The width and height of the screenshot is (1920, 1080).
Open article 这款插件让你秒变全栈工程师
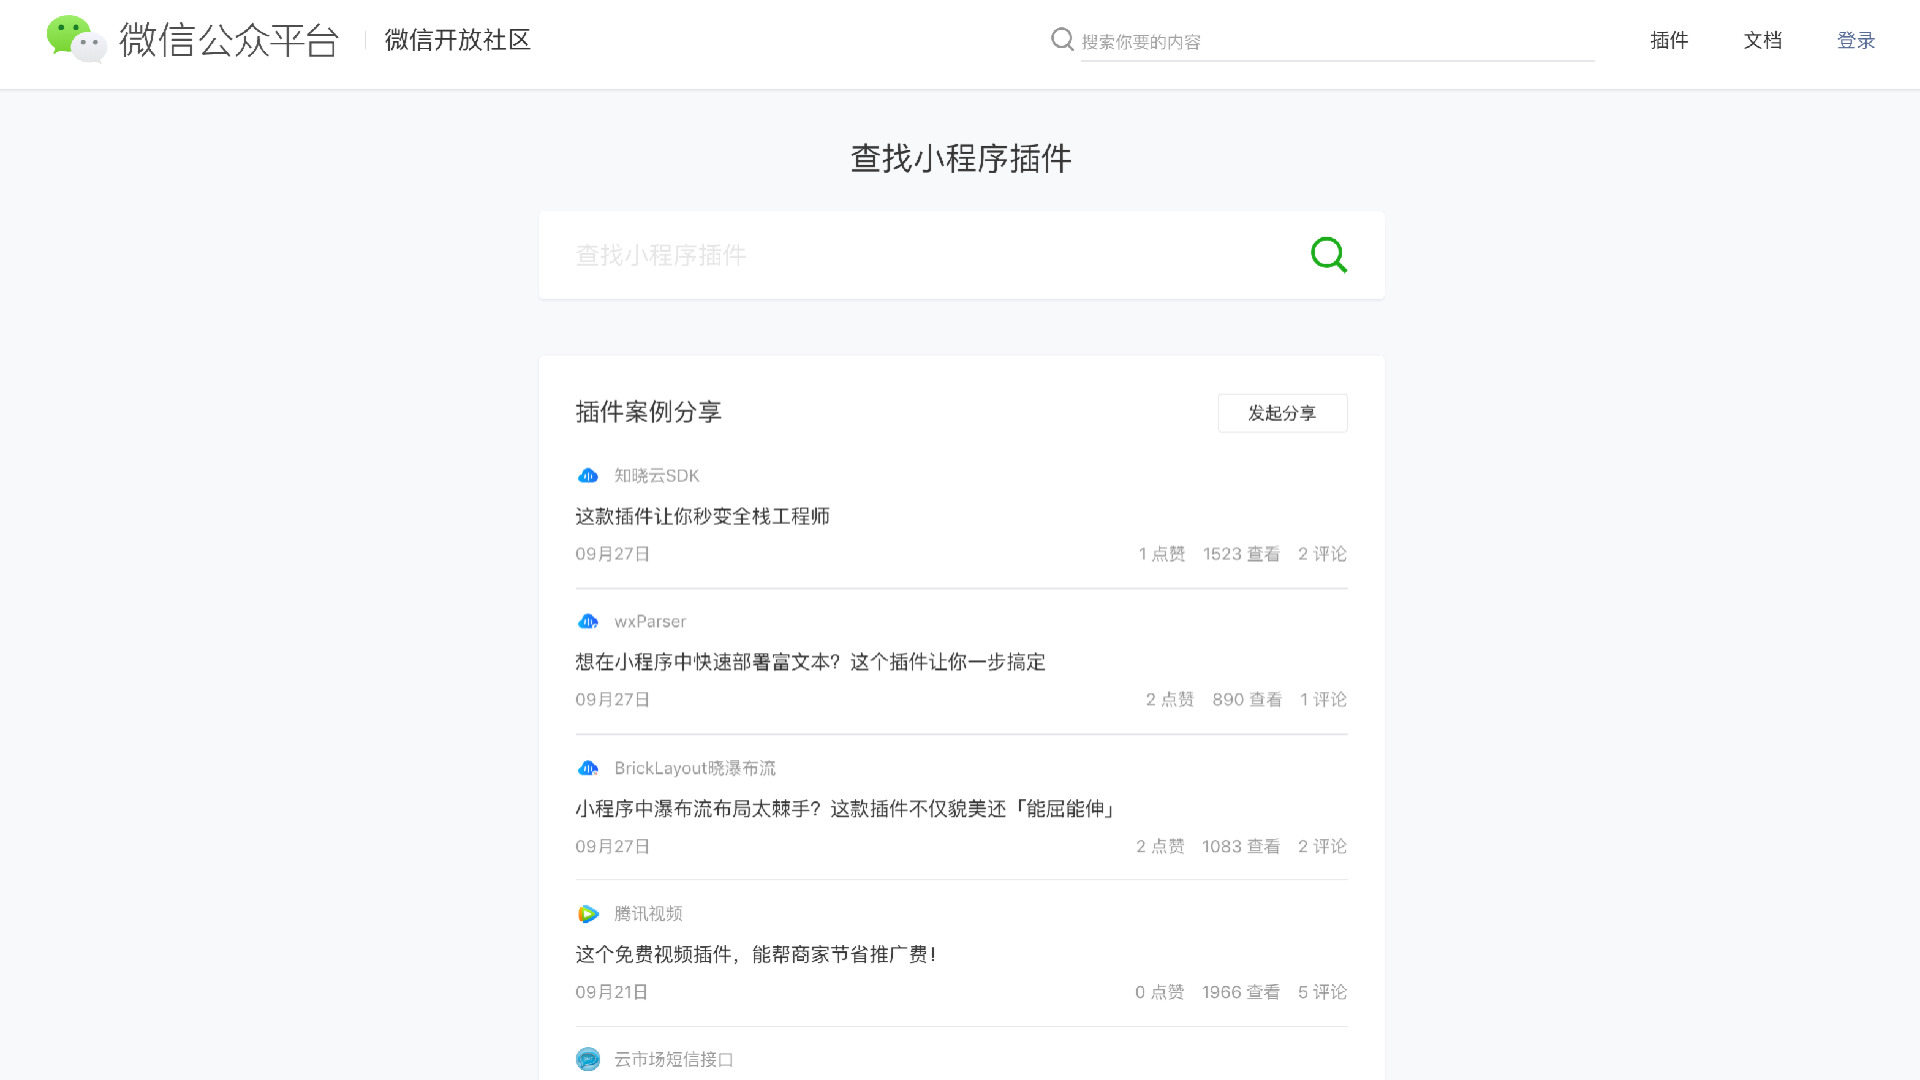pyautogui.click(x=702, y=517)
